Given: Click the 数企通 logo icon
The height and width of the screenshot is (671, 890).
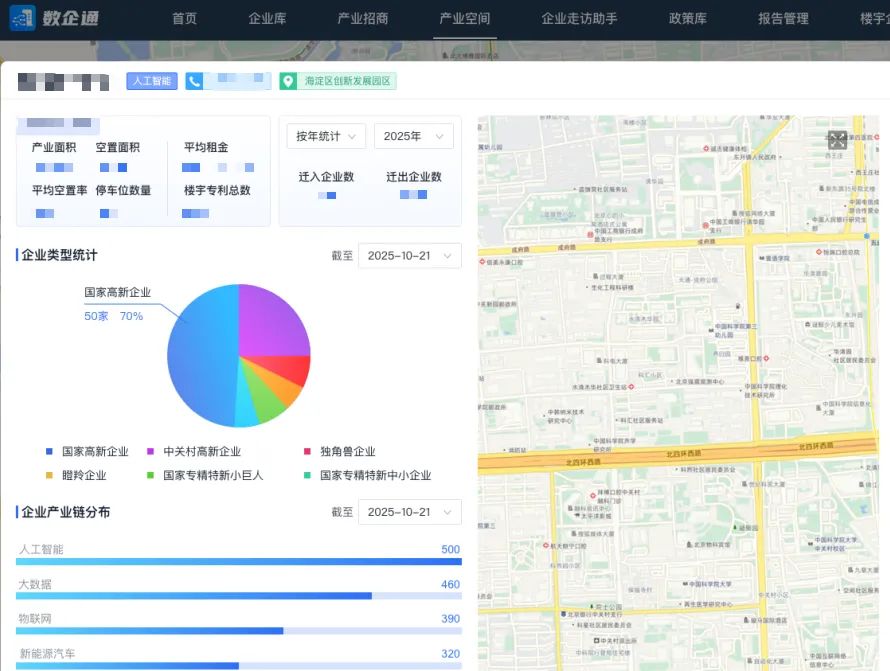Looking at the screenshot, I should pos(23,18).
